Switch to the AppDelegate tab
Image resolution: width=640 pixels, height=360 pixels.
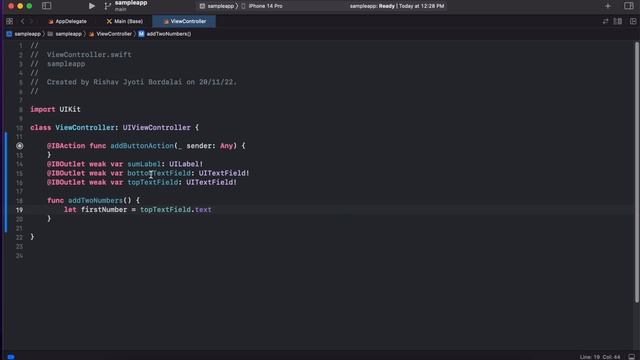point(67,21)
